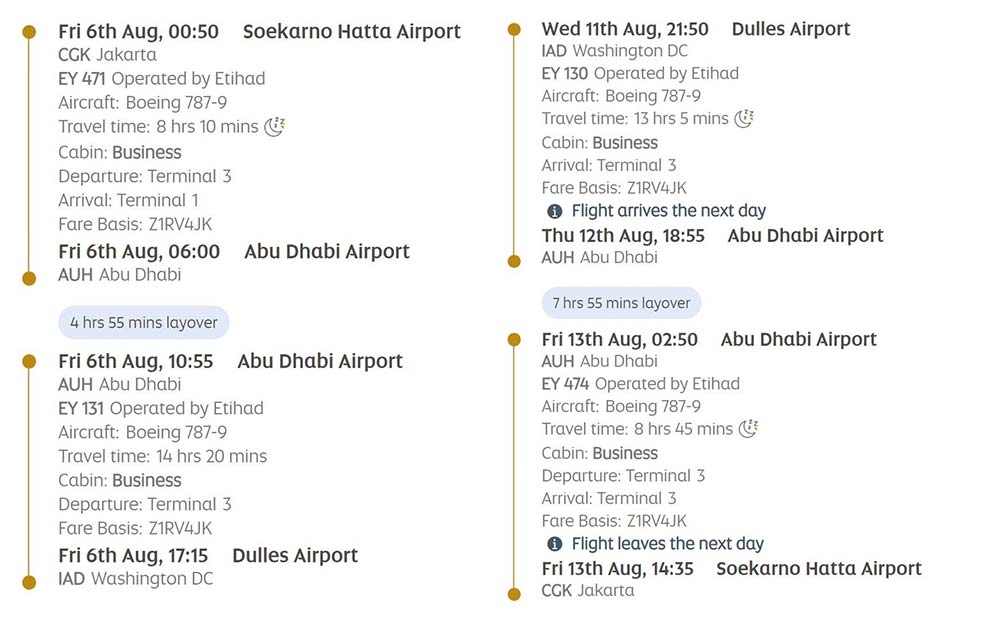This screenshot has width=1000, height=627.
Task: Select the '7 hrs 55 mins layover' badge
Action: point(622,302)
